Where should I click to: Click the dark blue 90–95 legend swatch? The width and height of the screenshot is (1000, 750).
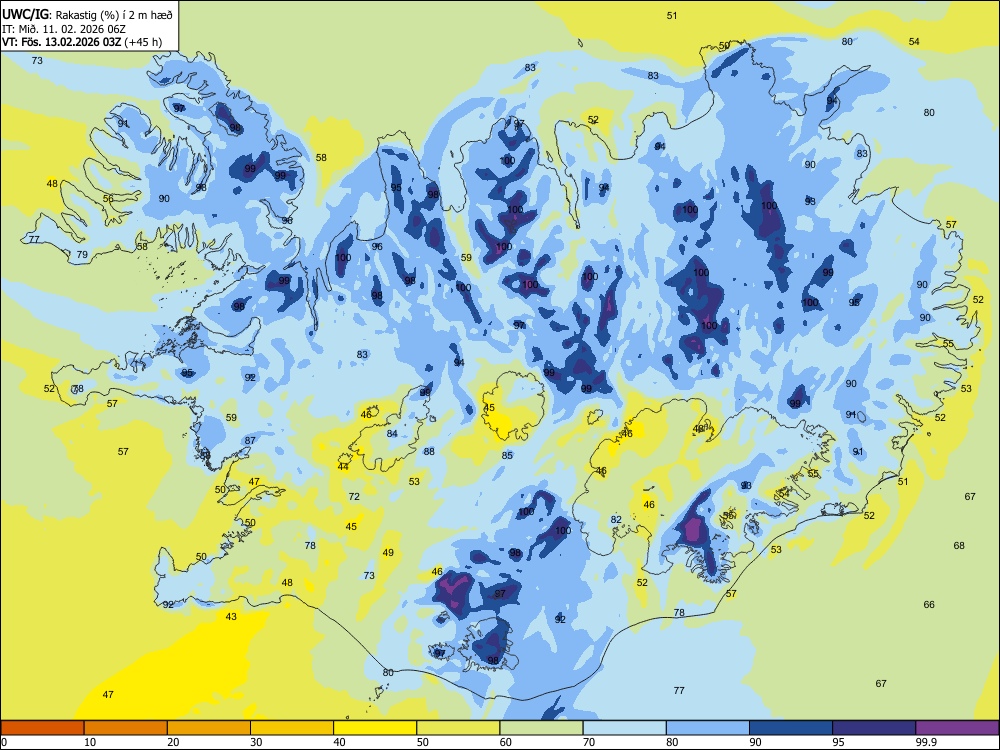point(791,728)
